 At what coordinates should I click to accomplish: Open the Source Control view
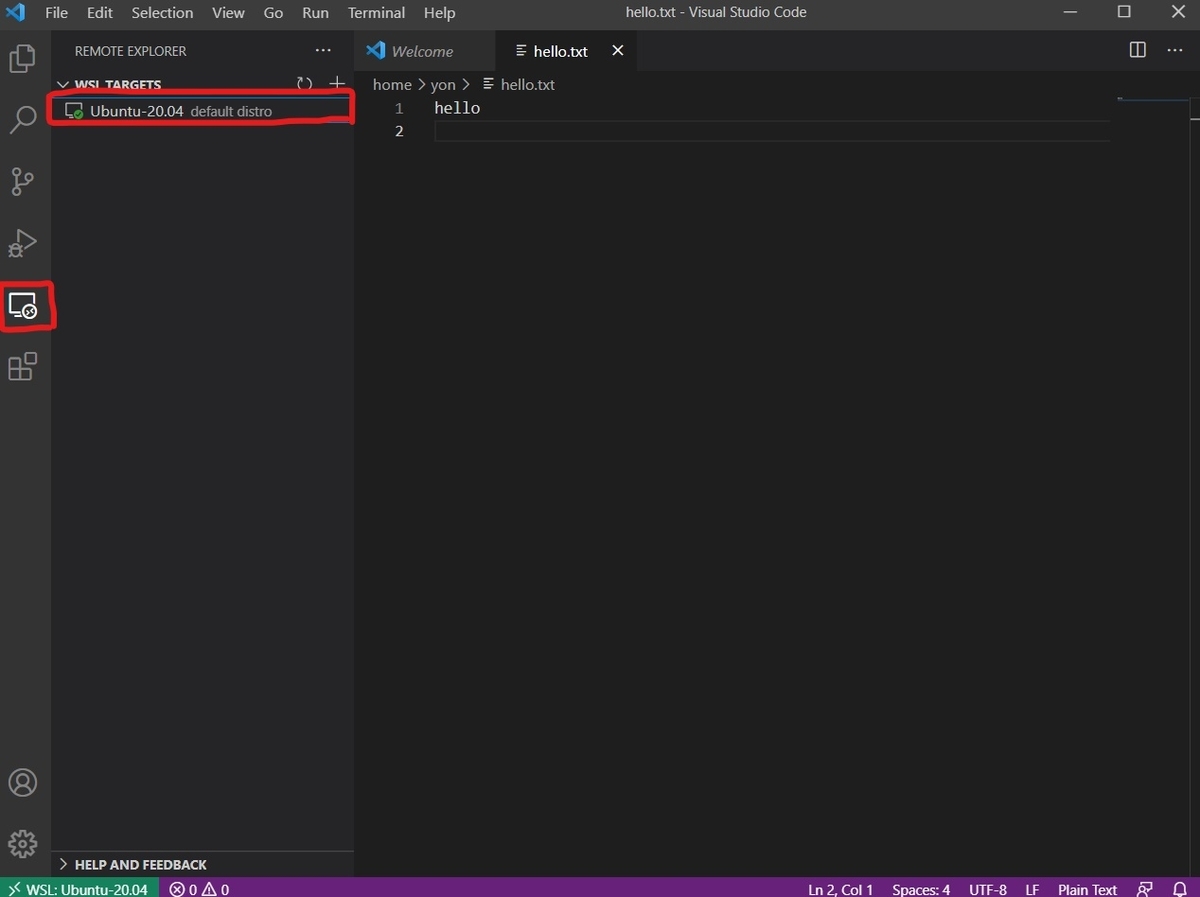click(x=22, y=182)
